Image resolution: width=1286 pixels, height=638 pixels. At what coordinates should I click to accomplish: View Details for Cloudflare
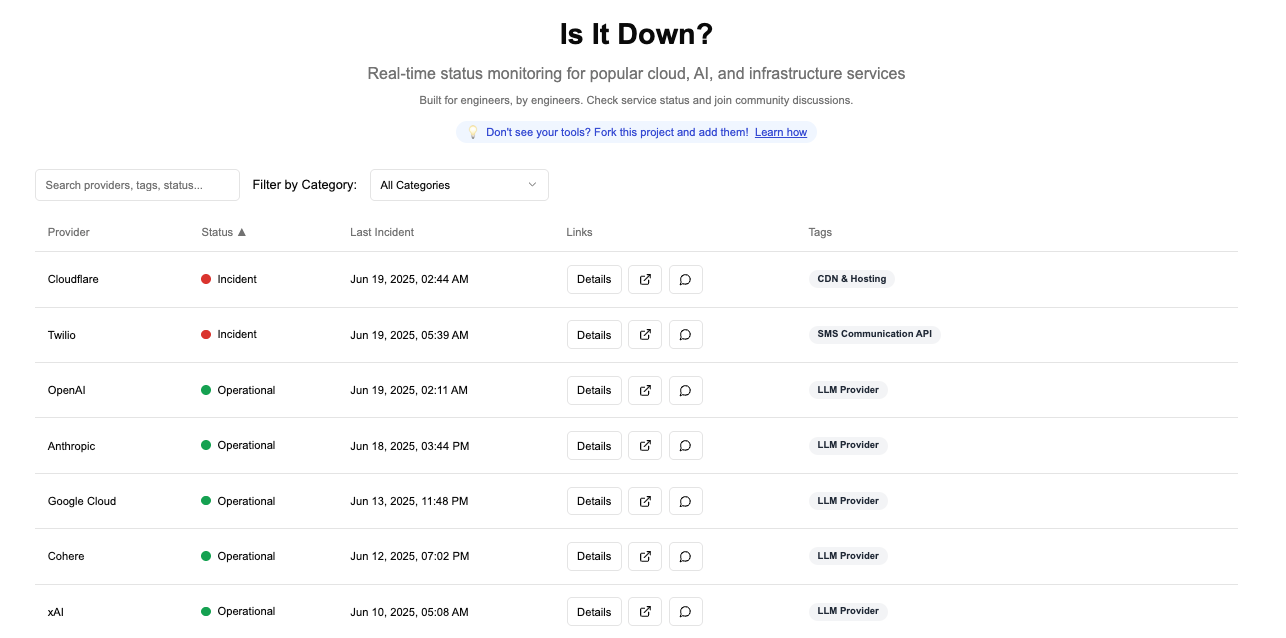pos(594,279)
